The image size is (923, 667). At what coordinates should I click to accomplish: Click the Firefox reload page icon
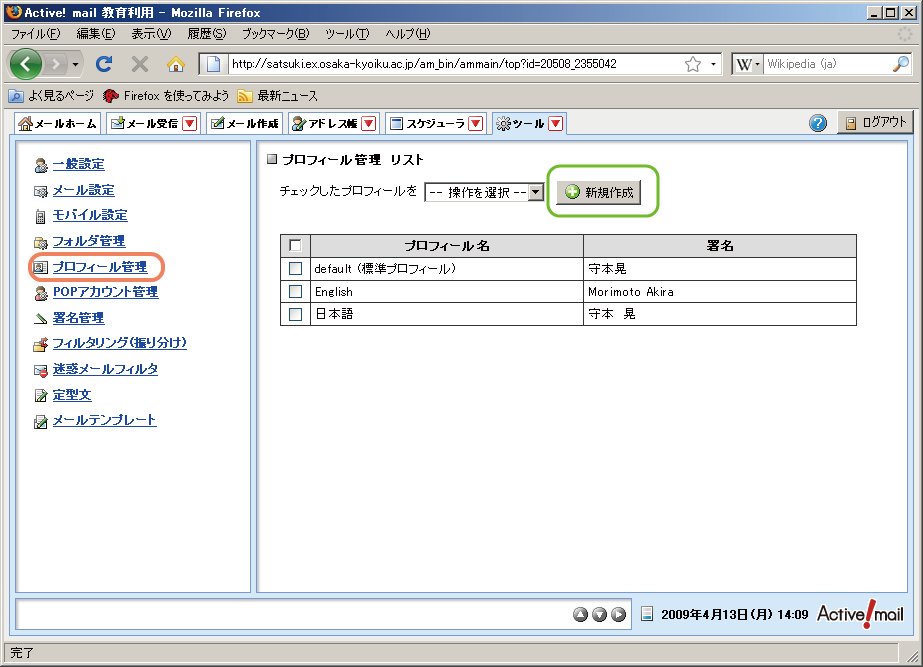click(103, 64)
